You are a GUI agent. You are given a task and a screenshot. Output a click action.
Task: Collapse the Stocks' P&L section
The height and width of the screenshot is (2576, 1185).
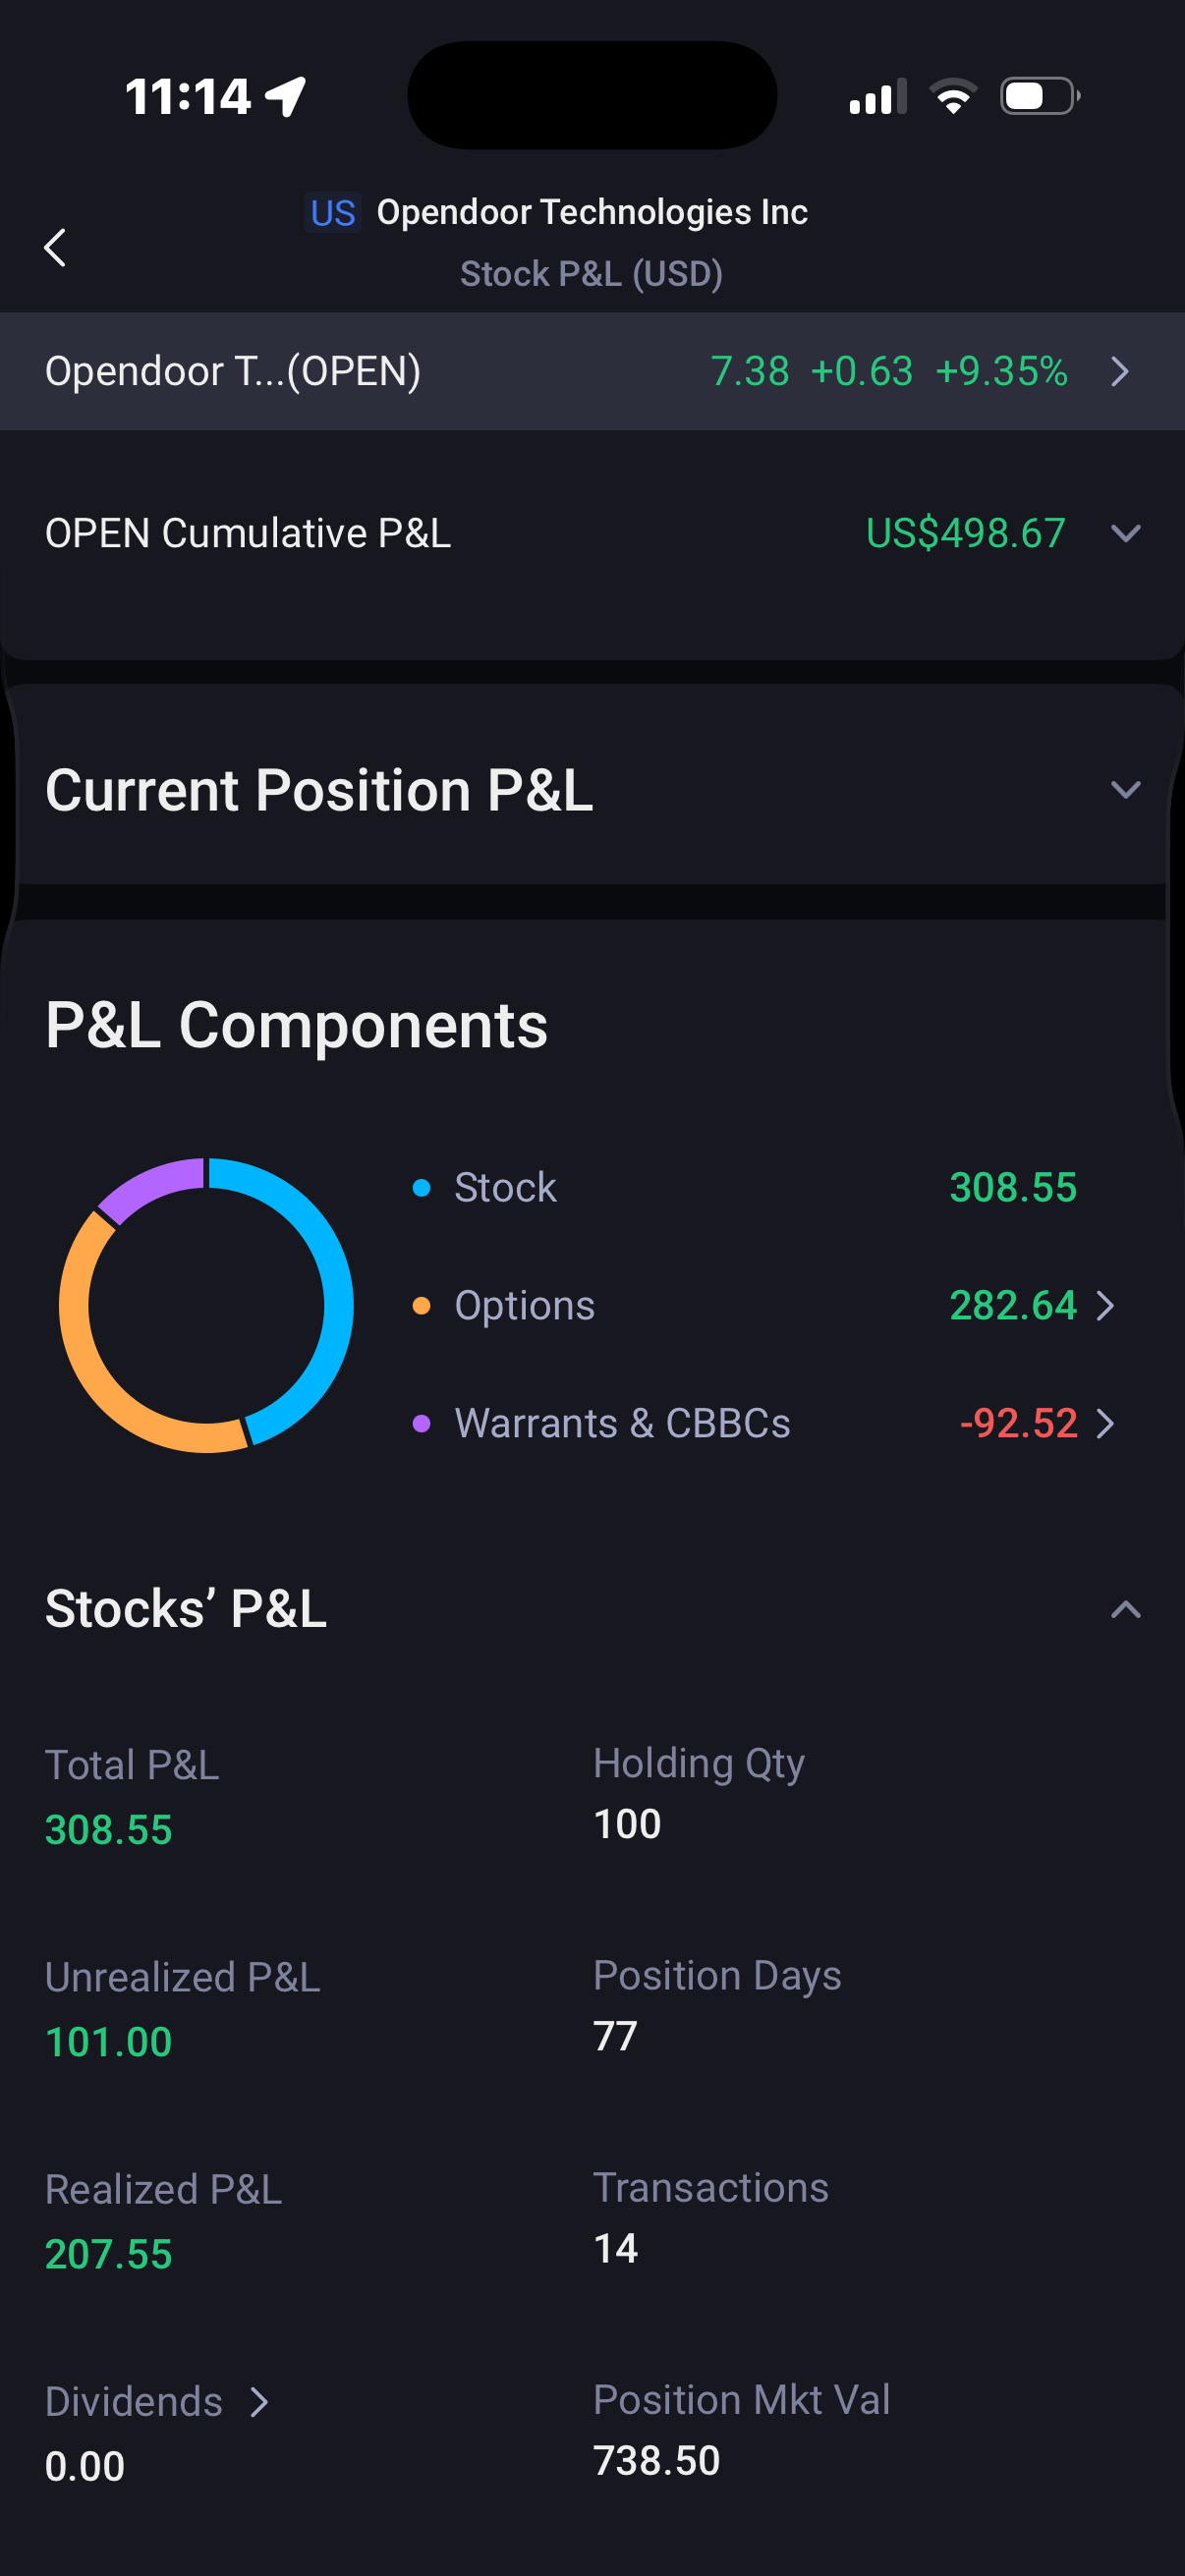point(1126,1609)
